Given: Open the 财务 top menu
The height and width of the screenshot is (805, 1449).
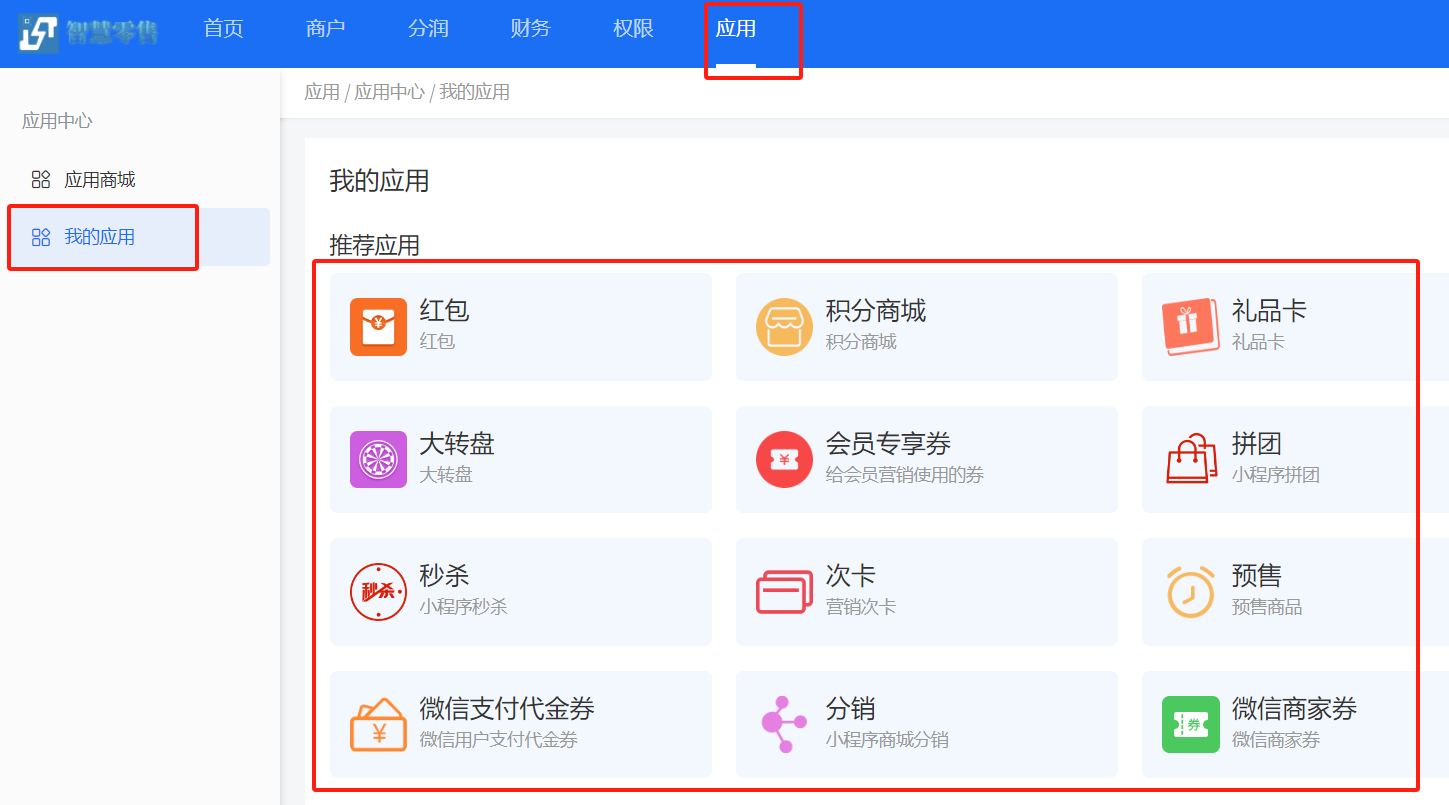Looking at the screenshot, I should (530, 29).
